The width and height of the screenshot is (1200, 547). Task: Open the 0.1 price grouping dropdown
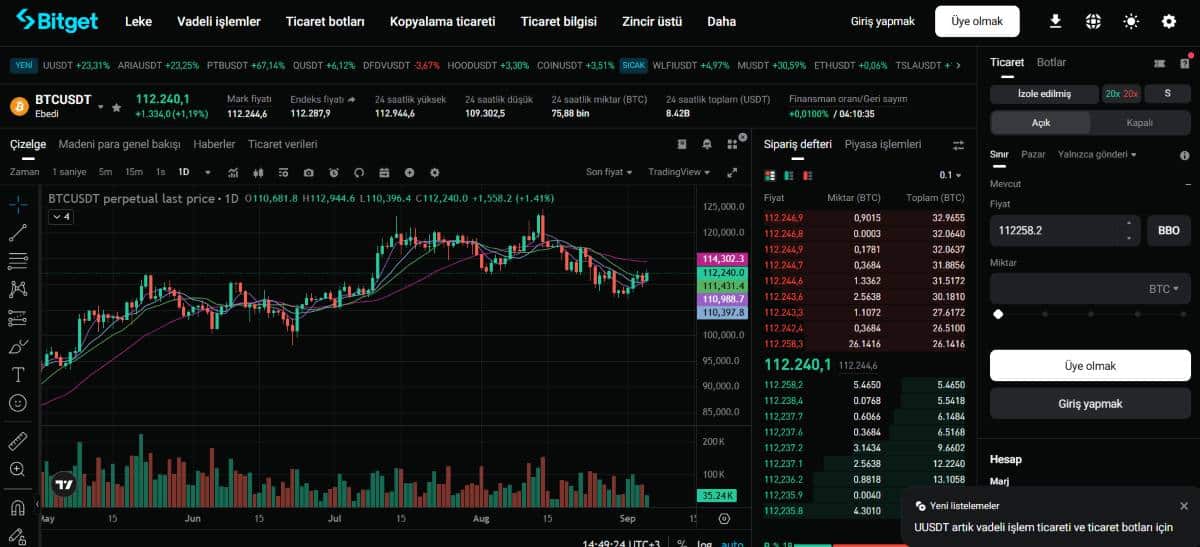952,175
